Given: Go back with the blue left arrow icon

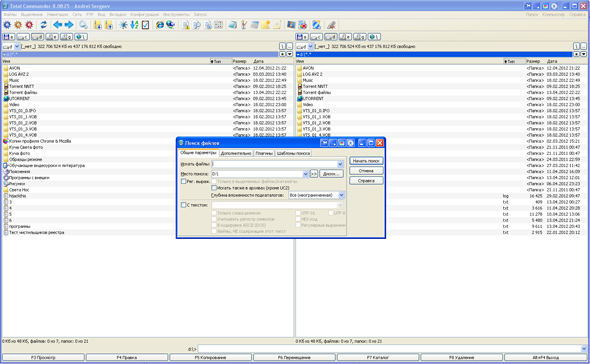Looking at the screenshot, I should (58, 25).
